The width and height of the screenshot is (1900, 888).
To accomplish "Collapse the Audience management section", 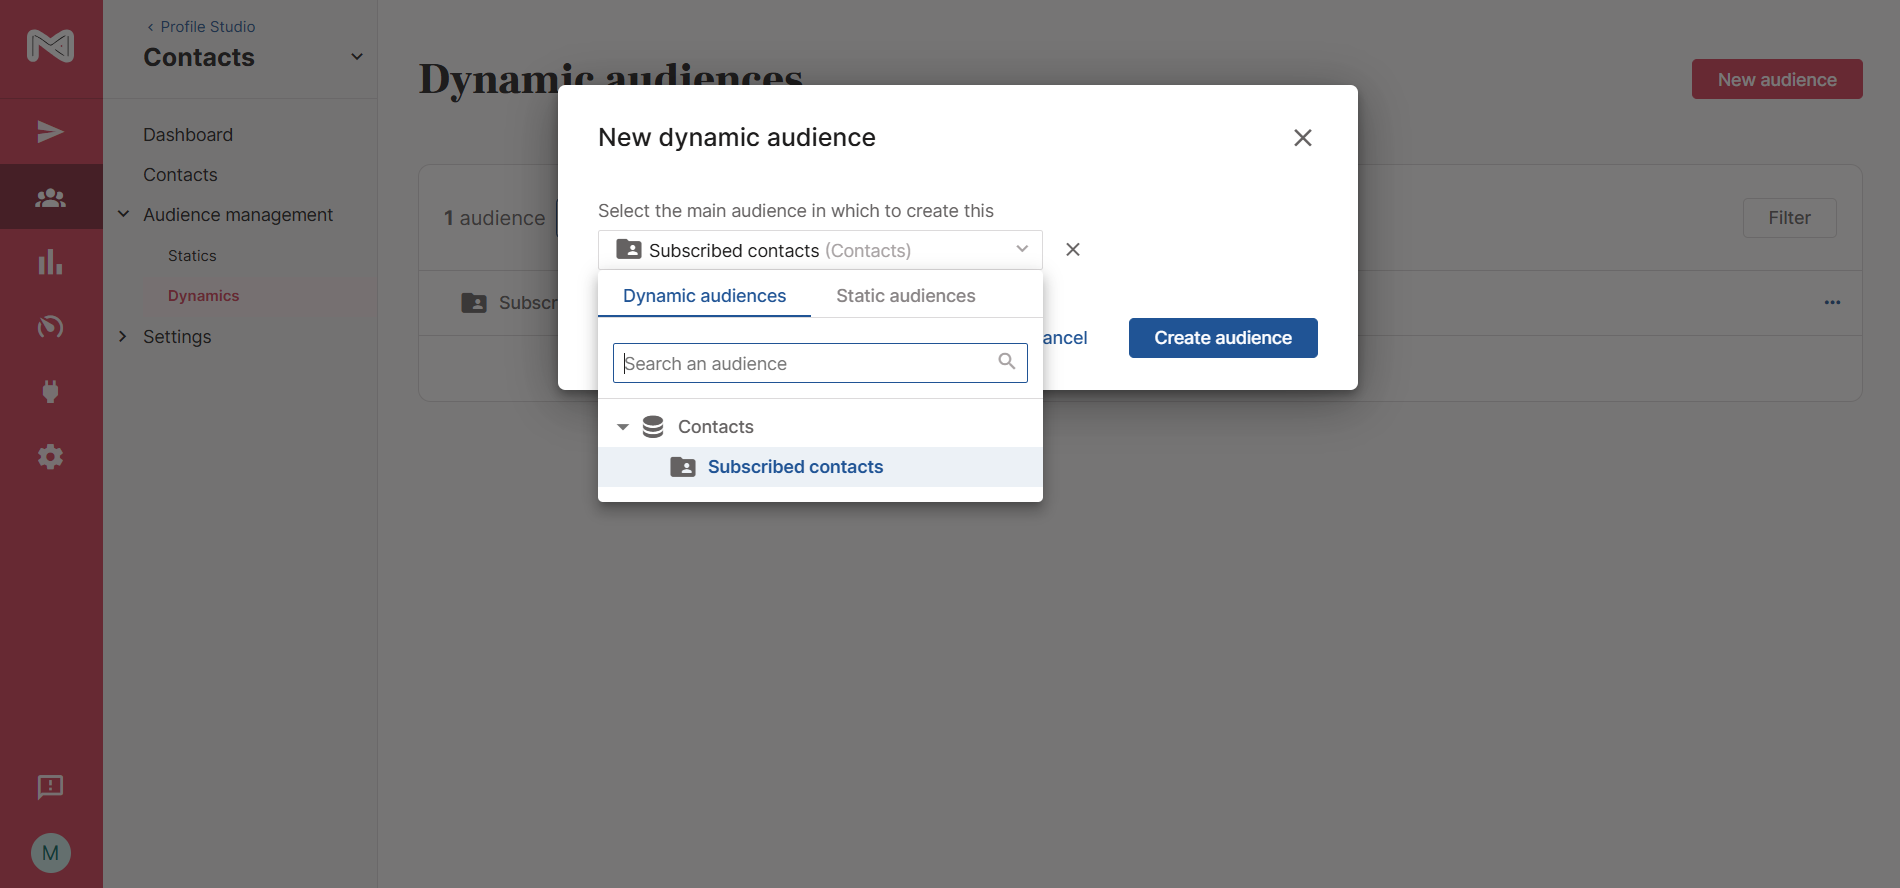I will 123,215.
